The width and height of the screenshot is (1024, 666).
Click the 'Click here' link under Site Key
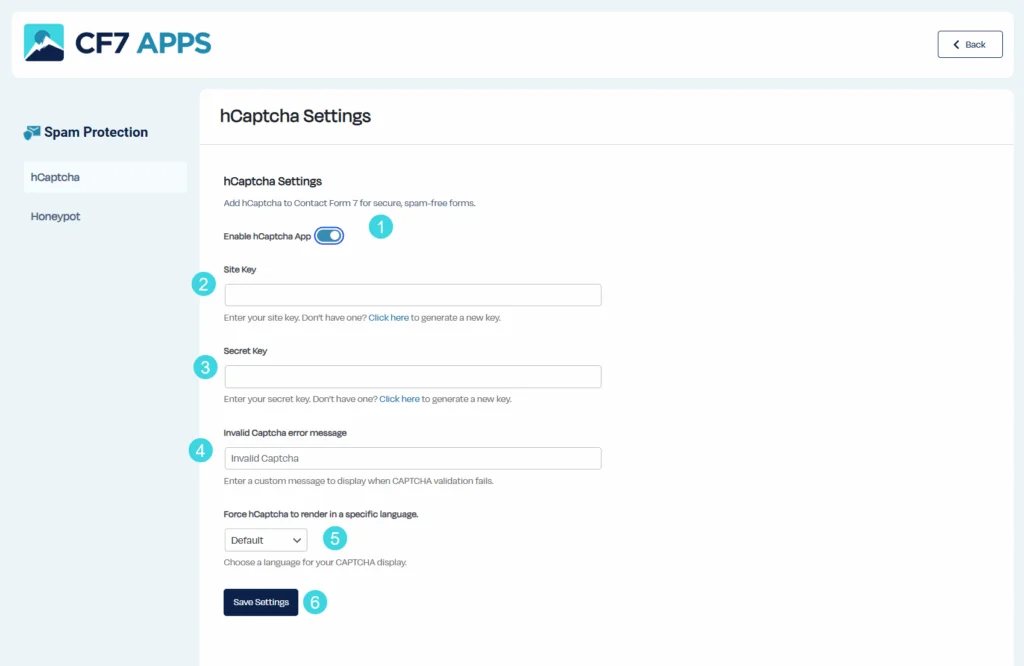pyautogui.click(x=389, y=317)
